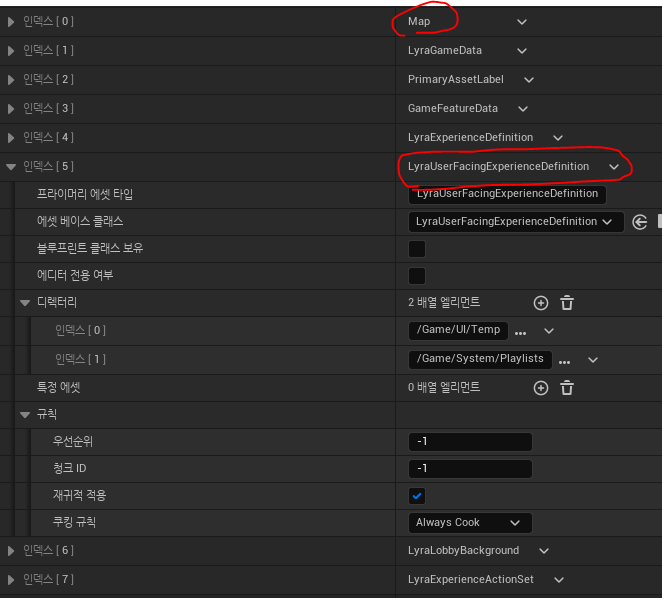
Task: Select 에셋 베이스 클래스 label
Action: click(x=80, y=221)
